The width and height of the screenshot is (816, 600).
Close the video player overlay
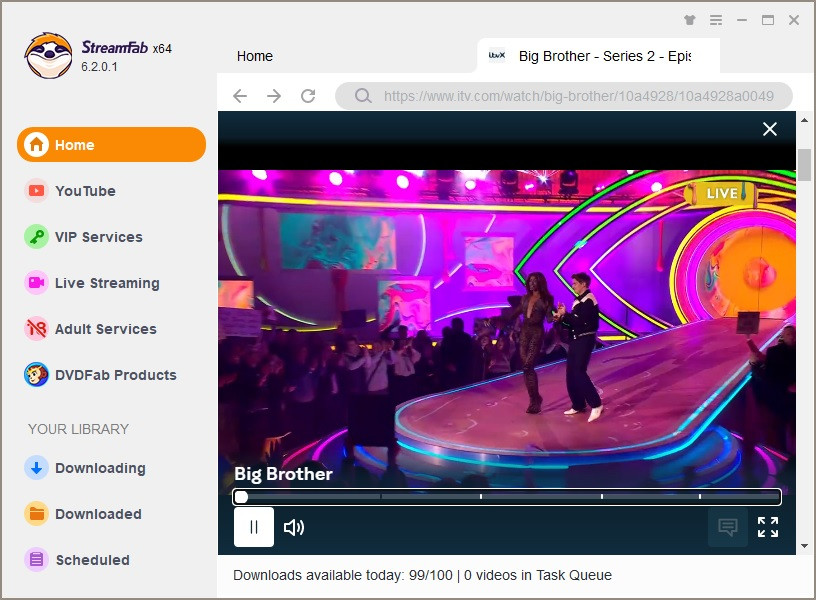click(x=770, y=129)
